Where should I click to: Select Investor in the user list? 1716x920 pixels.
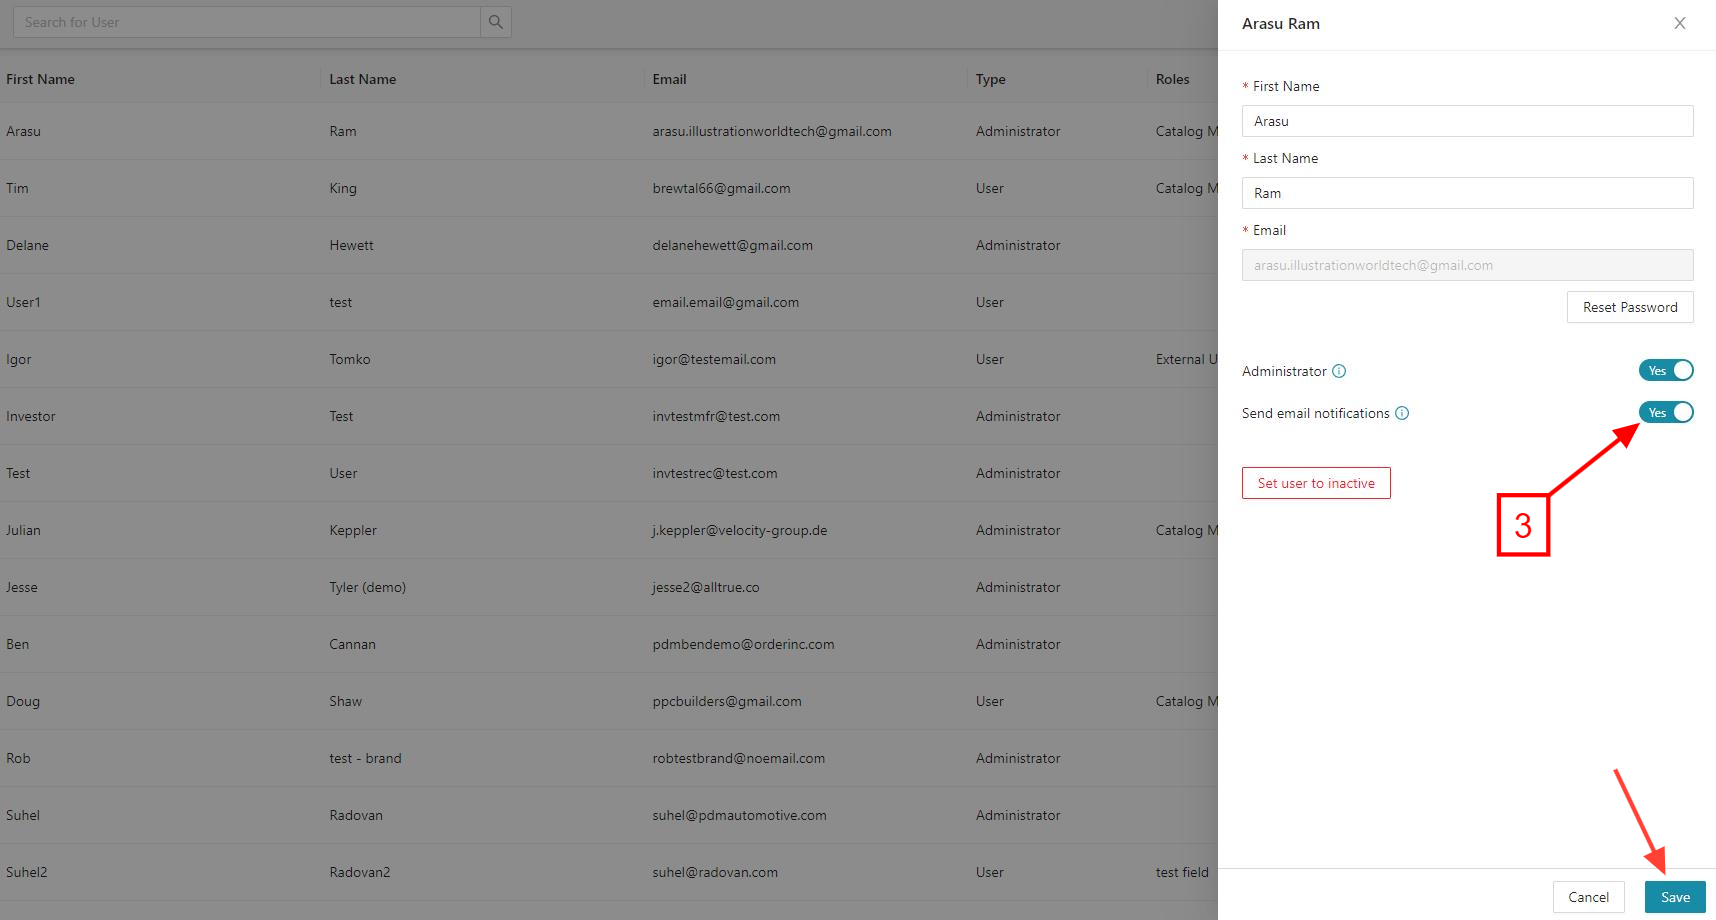(x=31, y=416)
